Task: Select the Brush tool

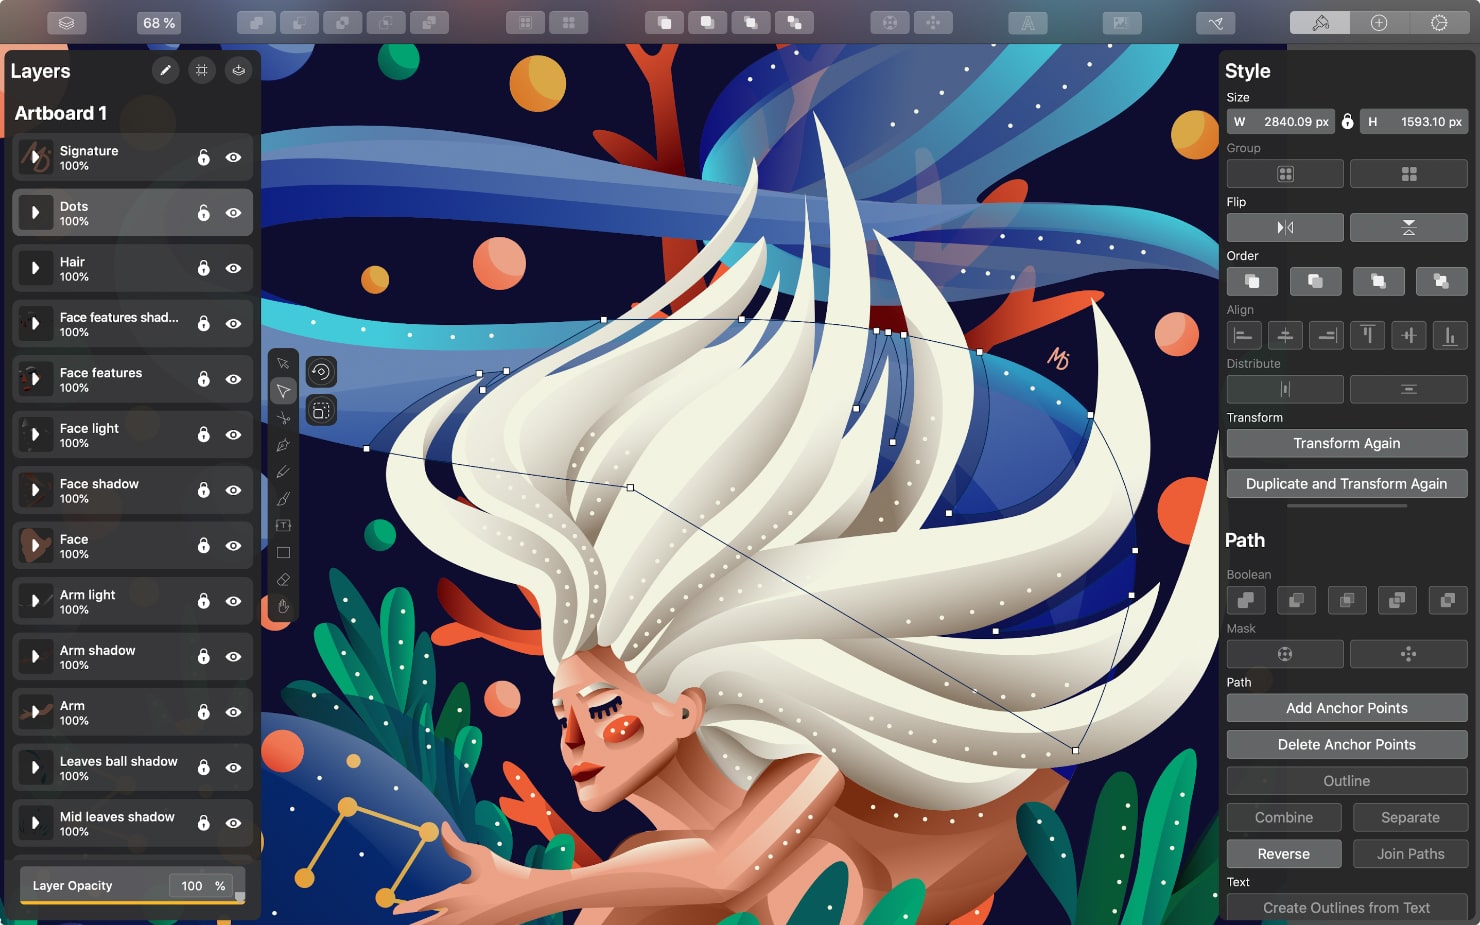Action: pos(283,497)
